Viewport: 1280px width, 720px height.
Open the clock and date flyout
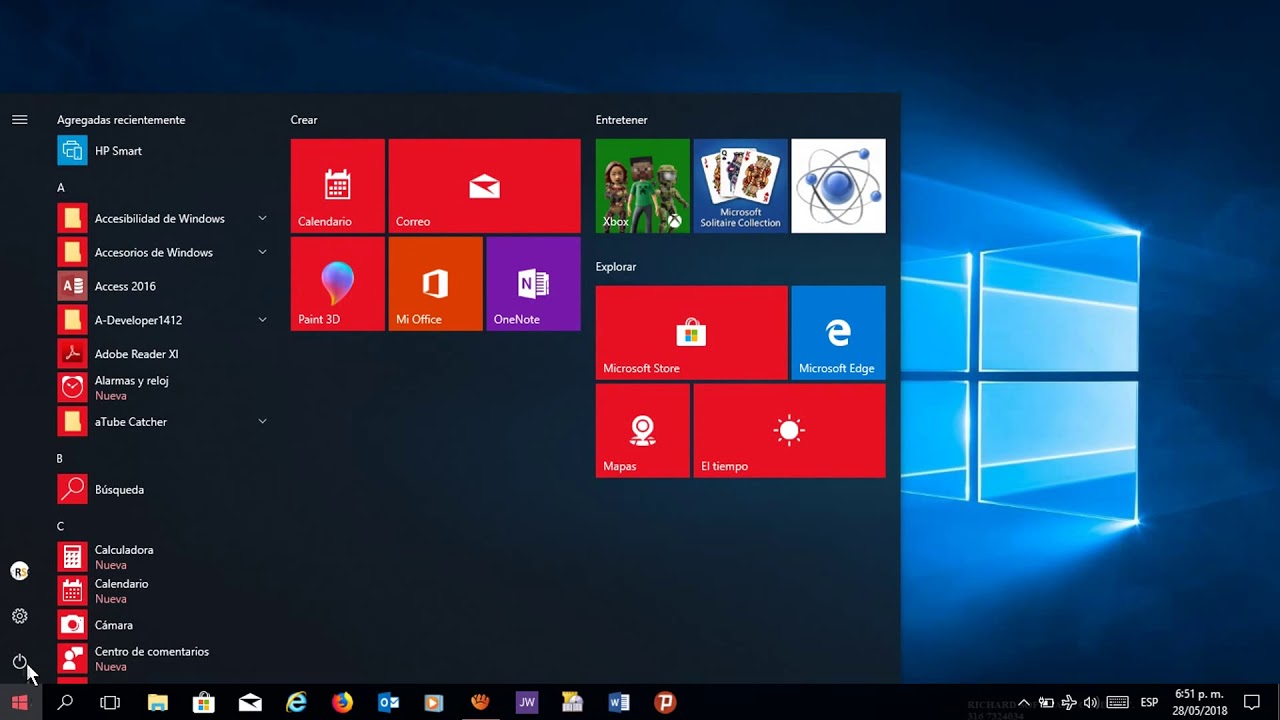pos(1200,702)
